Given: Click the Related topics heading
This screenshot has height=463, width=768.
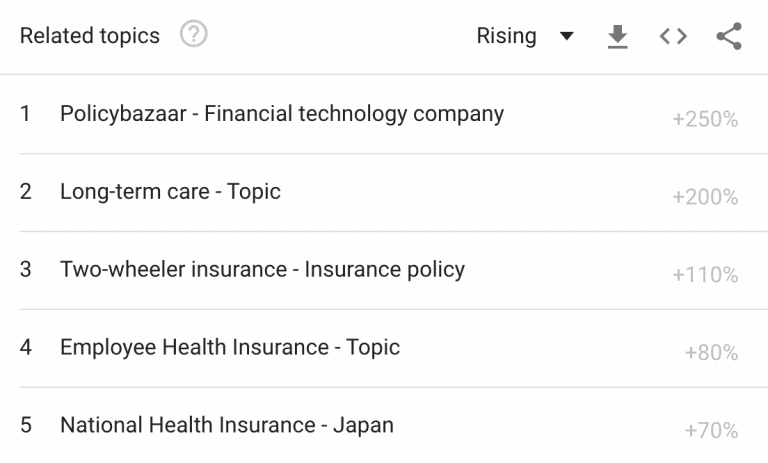Looking at the screenshot, I should coord(90,36).
